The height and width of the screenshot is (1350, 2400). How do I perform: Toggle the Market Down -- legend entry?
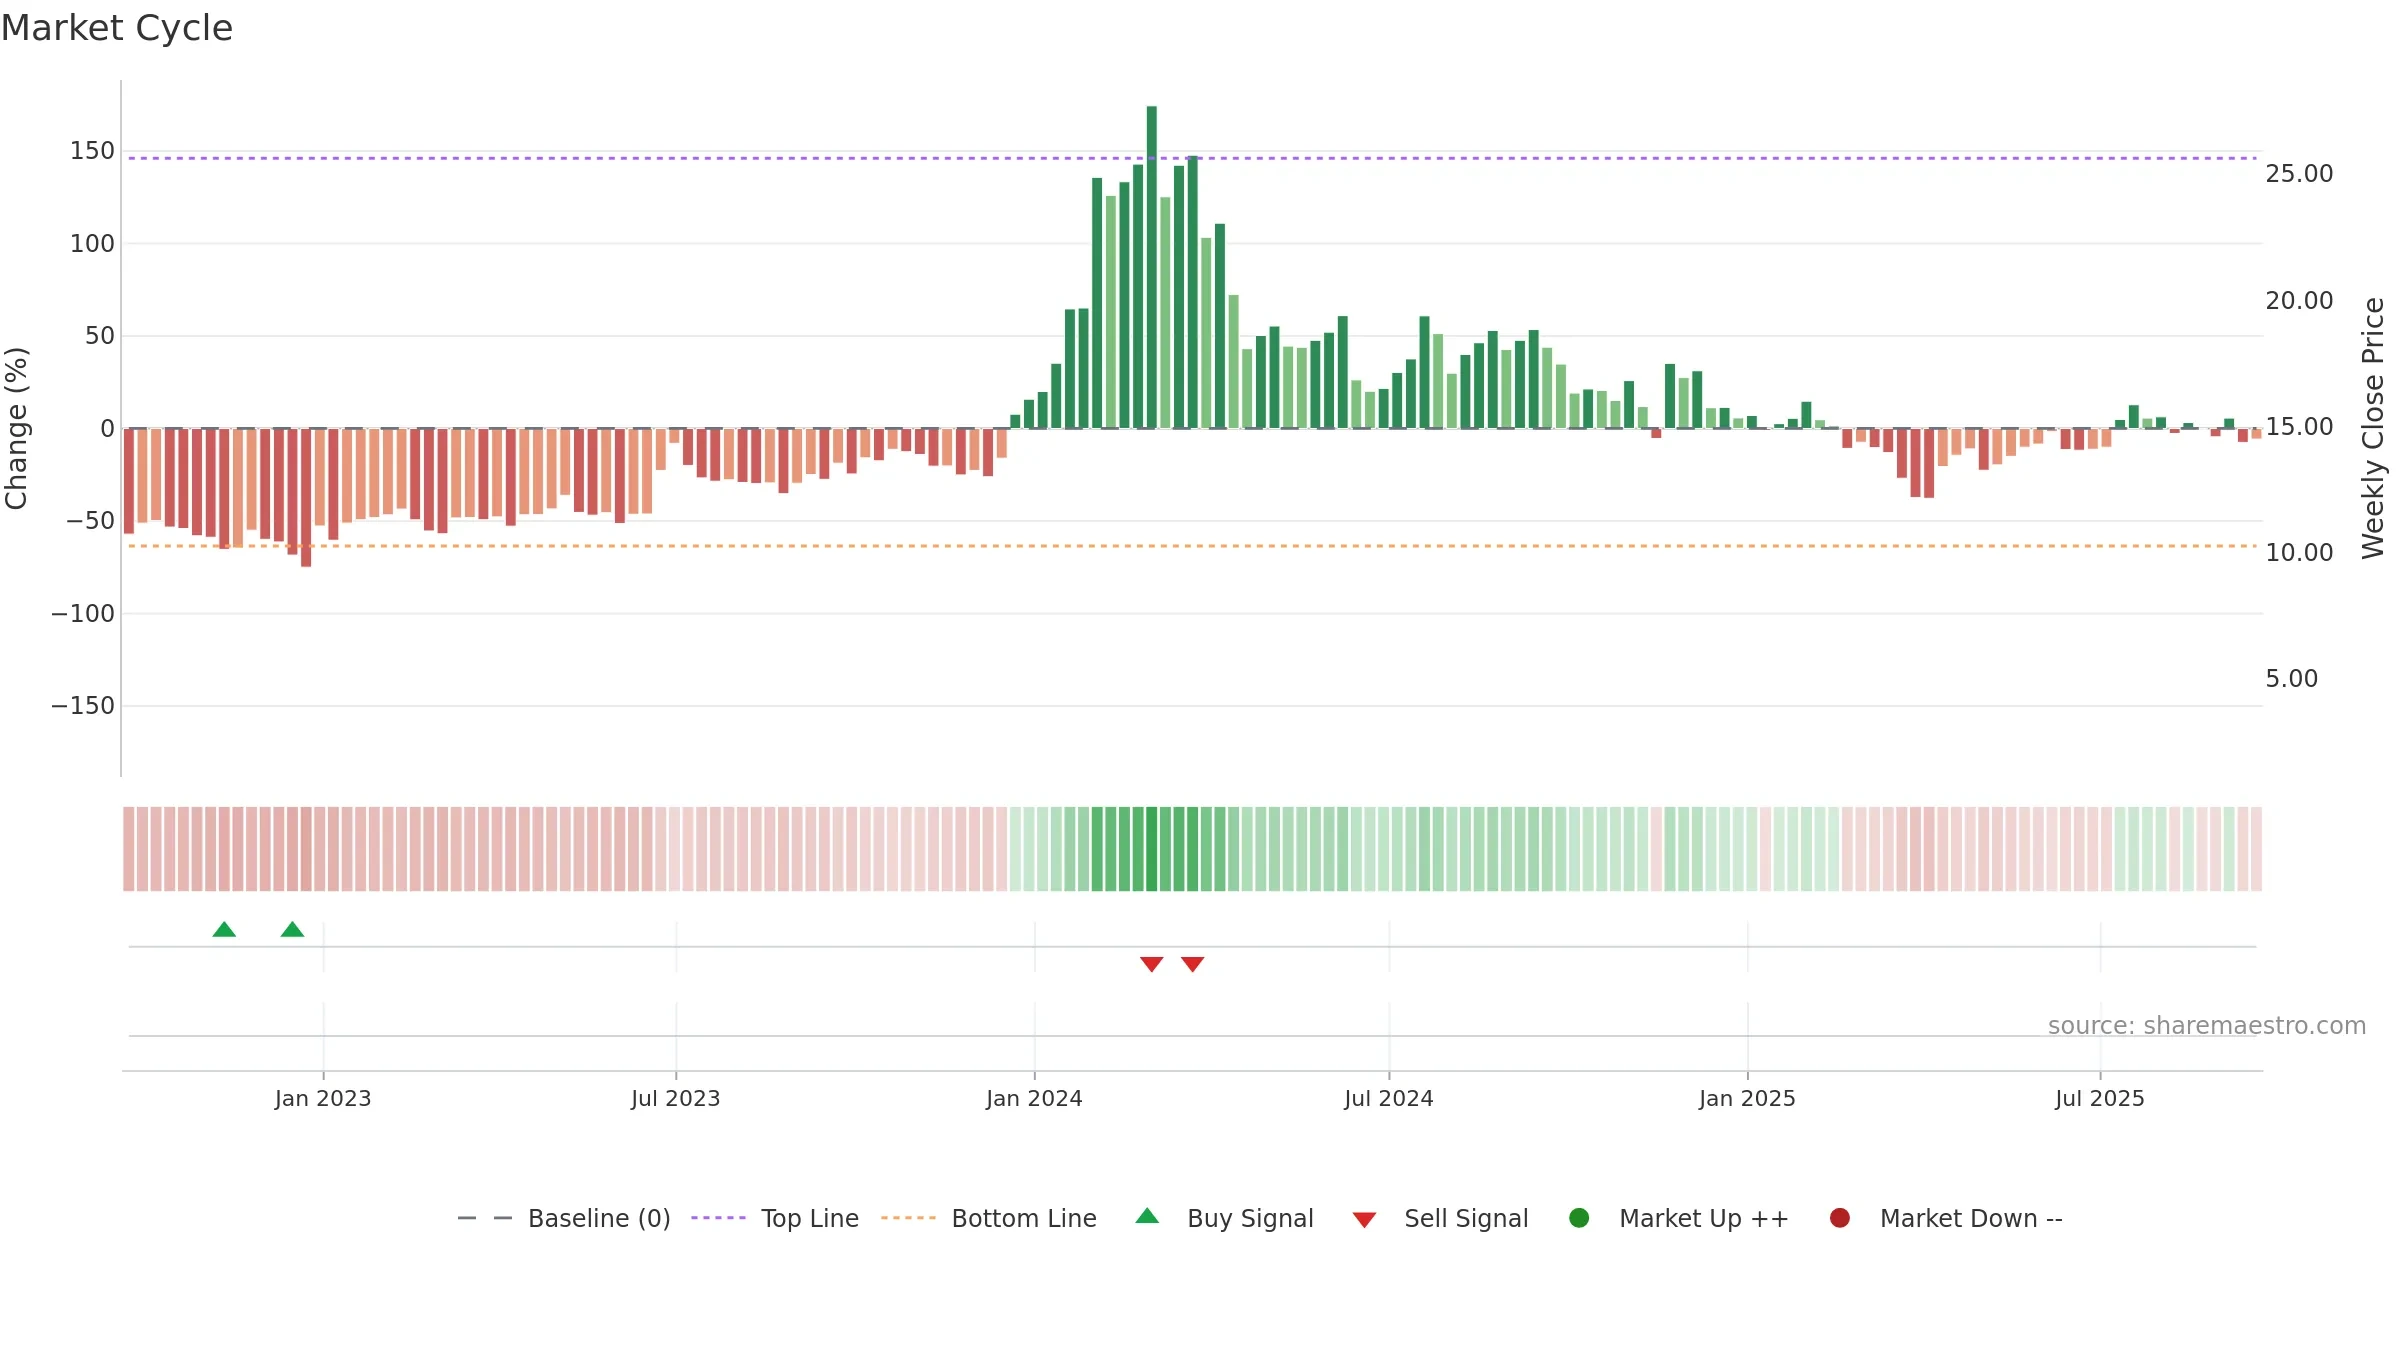(1946, 1218)
